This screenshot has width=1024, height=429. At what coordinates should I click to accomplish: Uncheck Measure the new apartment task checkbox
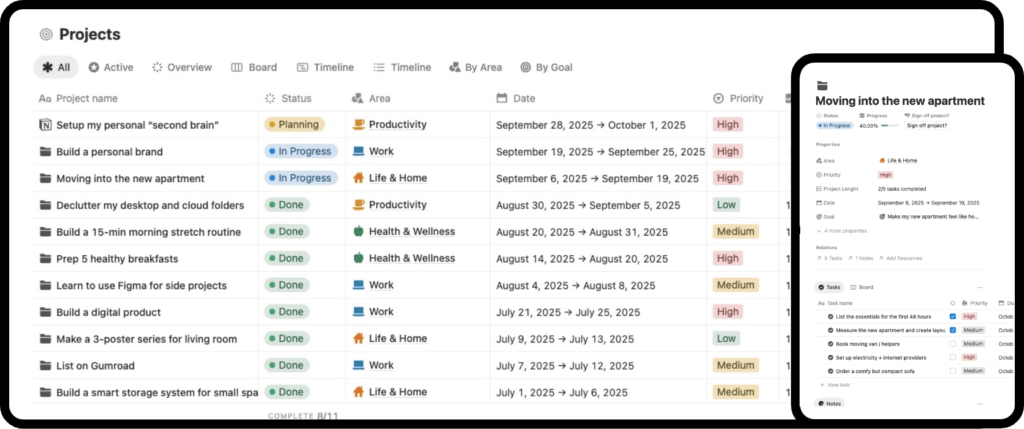(x=953, y=330)
